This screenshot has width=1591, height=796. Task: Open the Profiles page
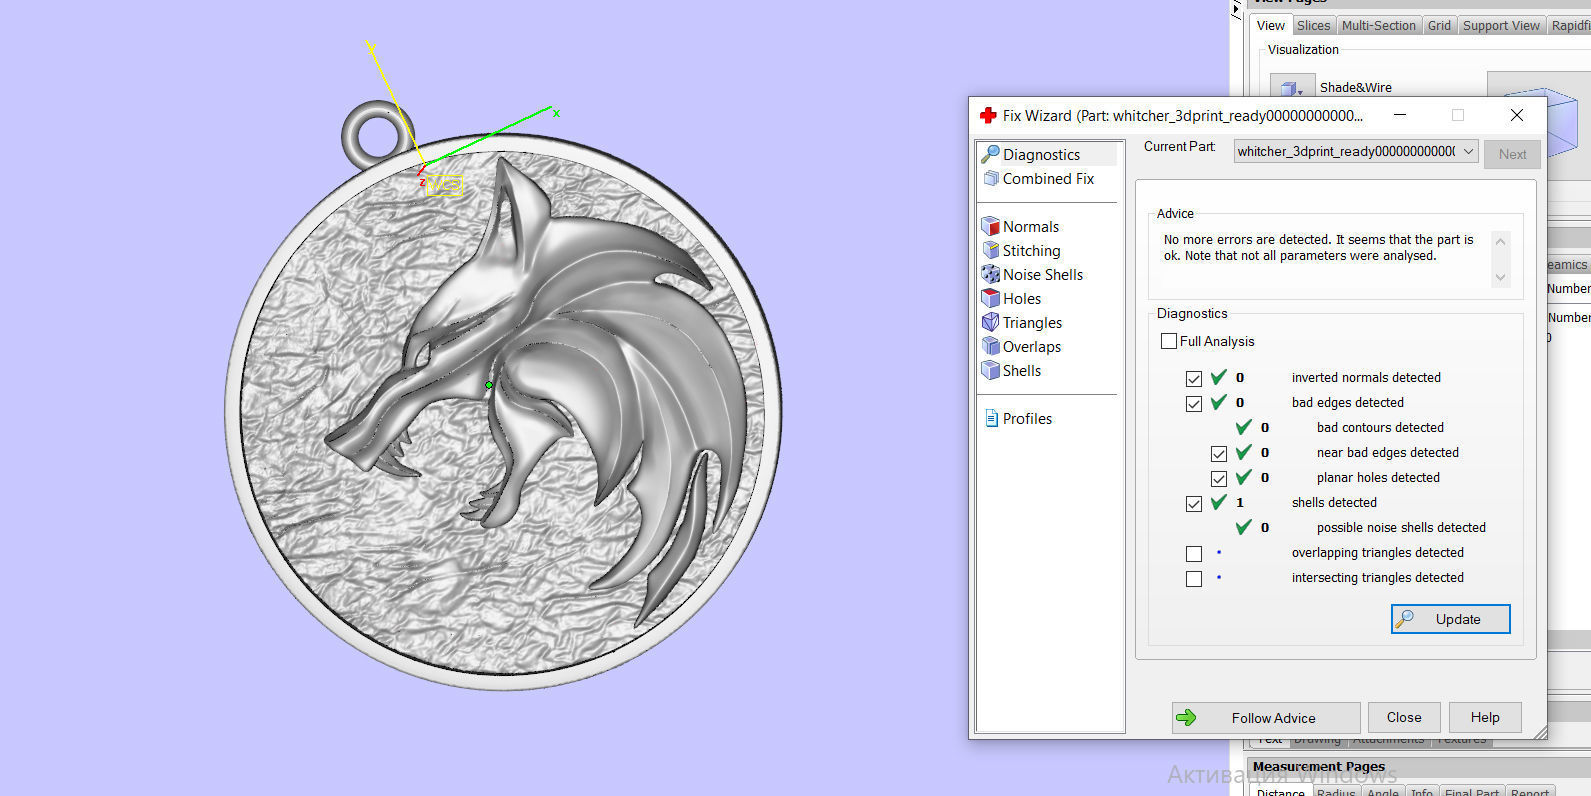coord(1027,418)
